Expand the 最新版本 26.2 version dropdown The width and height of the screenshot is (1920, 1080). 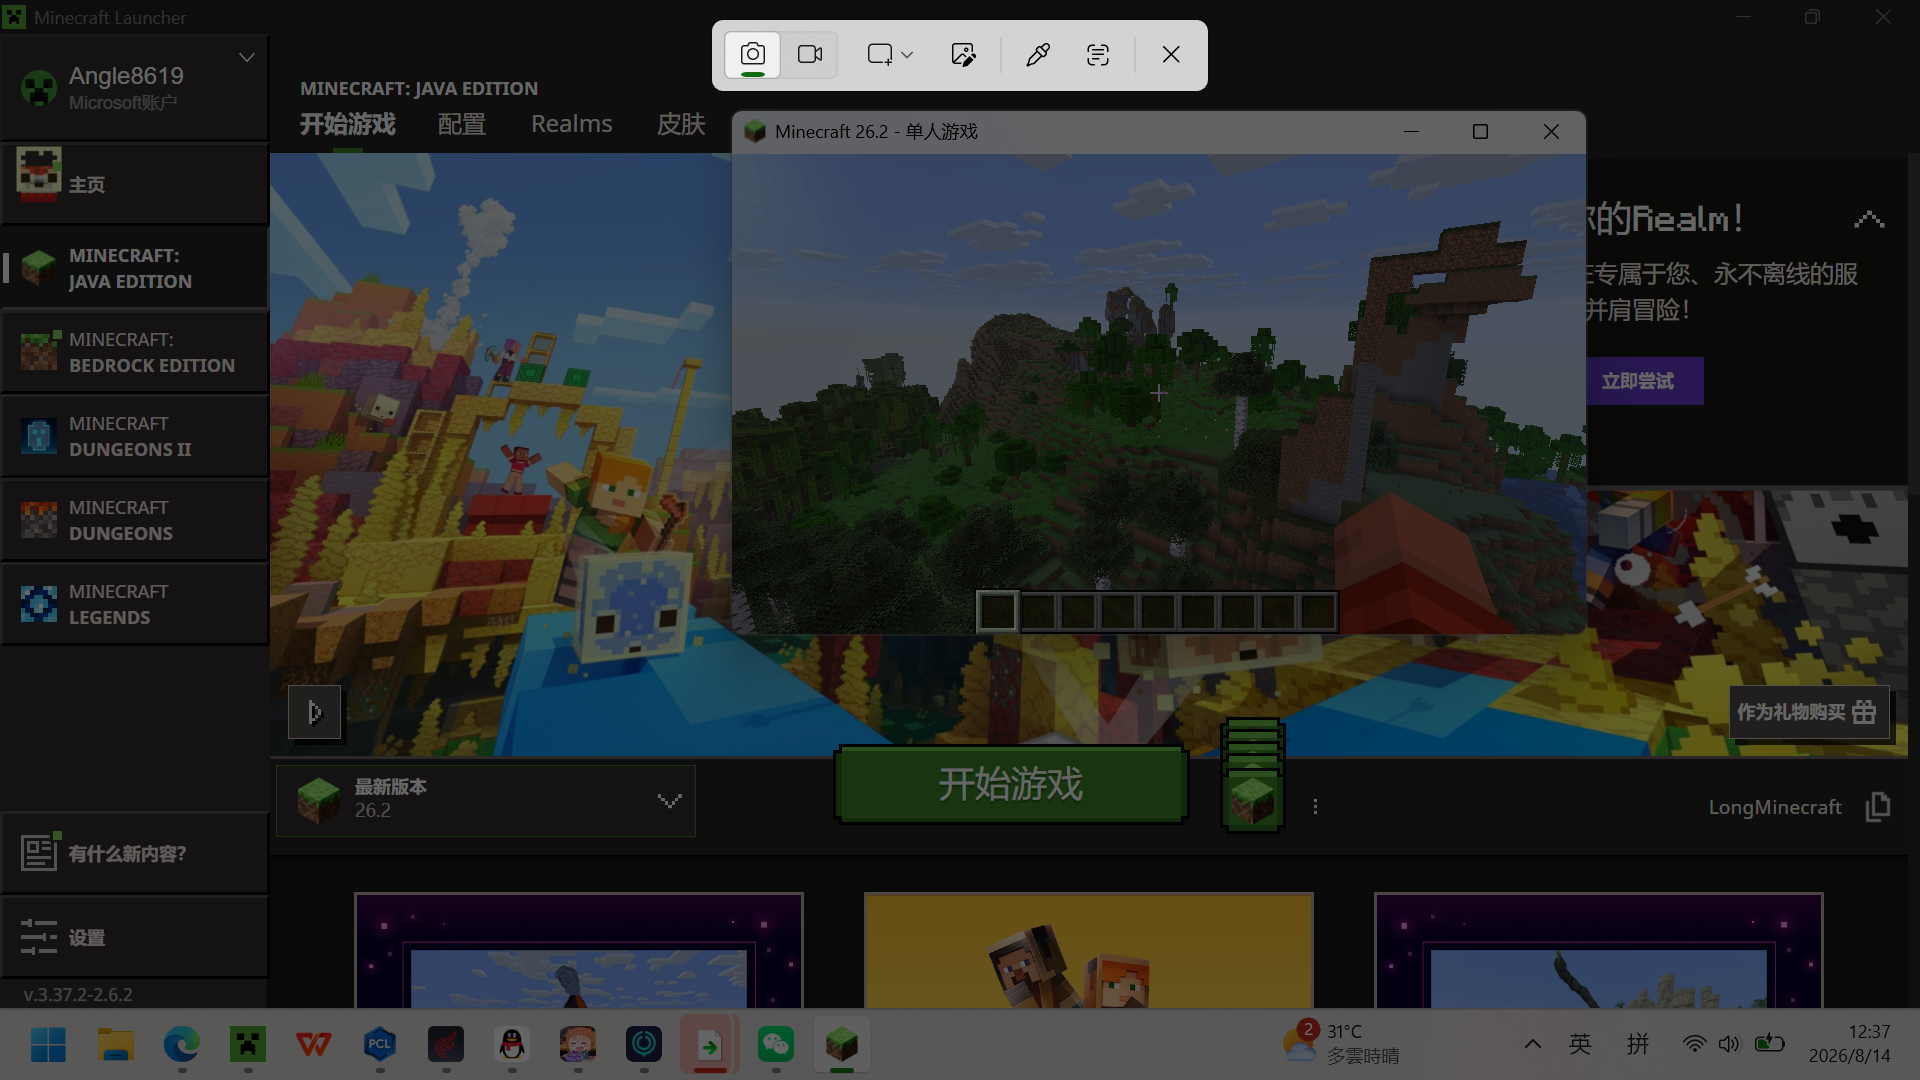(x=486, y=800)
